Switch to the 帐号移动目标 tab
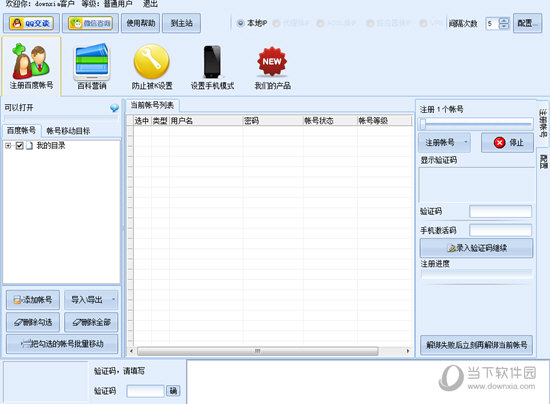Image resolution: width=550 pixels, height=404 pixels. (68, 131)
